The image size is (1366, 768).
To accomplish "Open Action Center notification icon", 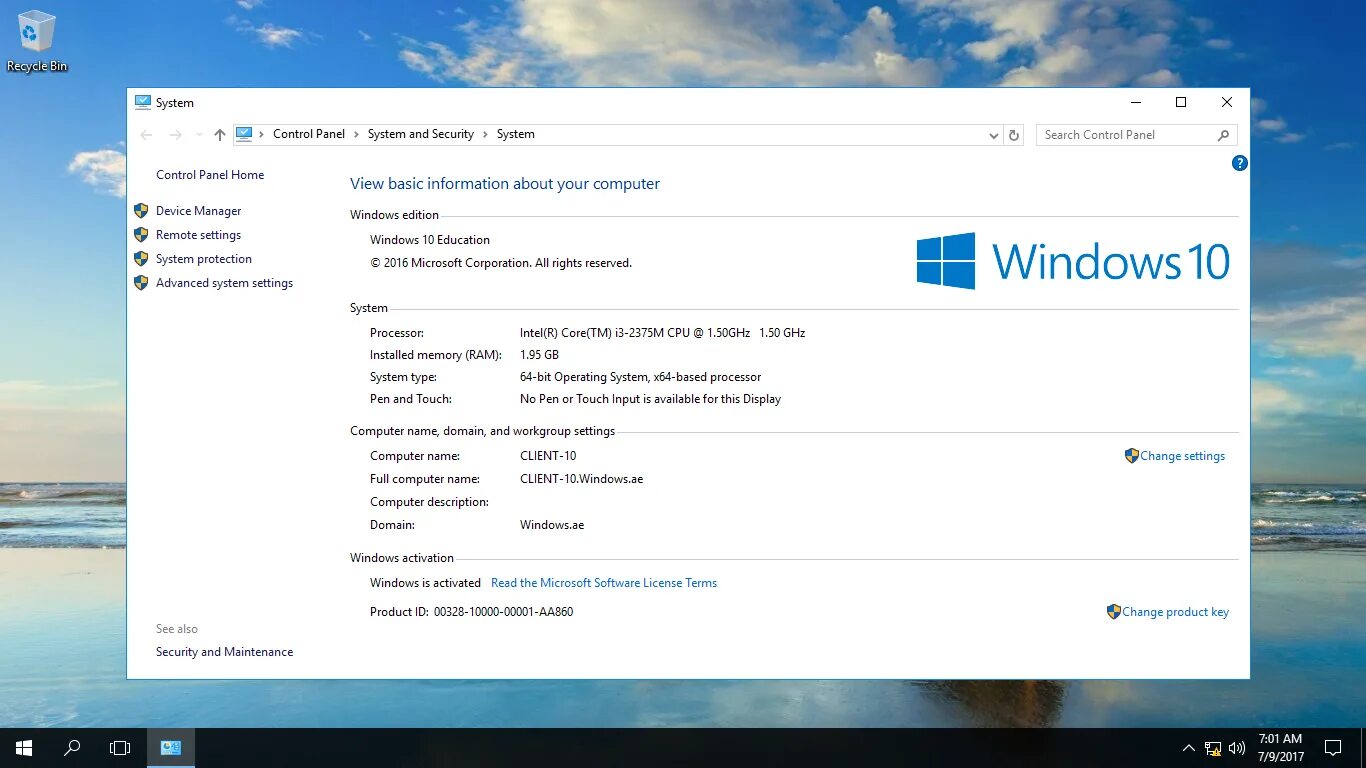I will 1333,747.
